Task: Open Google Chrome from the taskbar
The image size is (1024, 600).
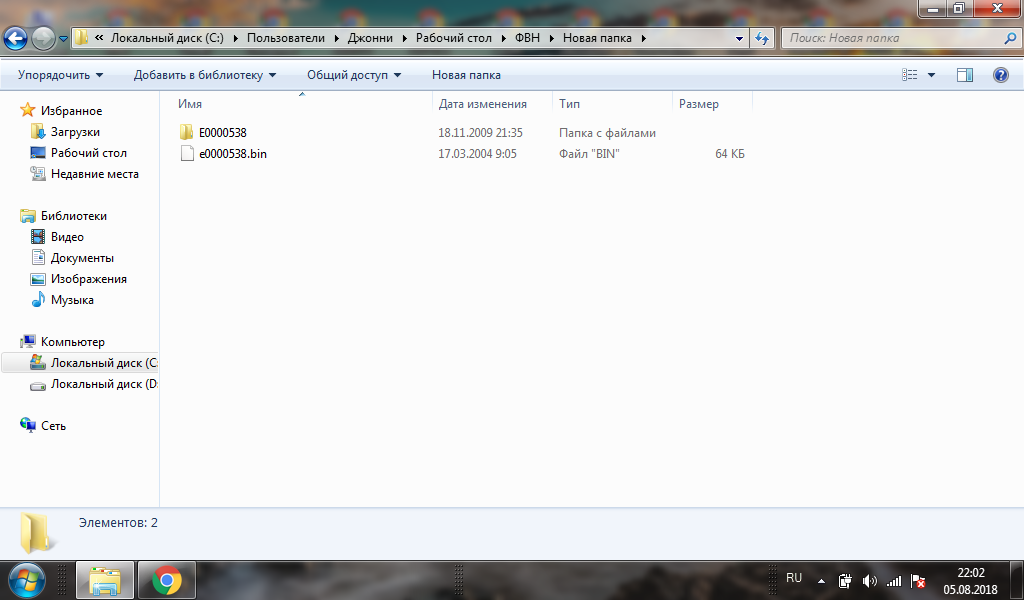Action: click(166, 580)
